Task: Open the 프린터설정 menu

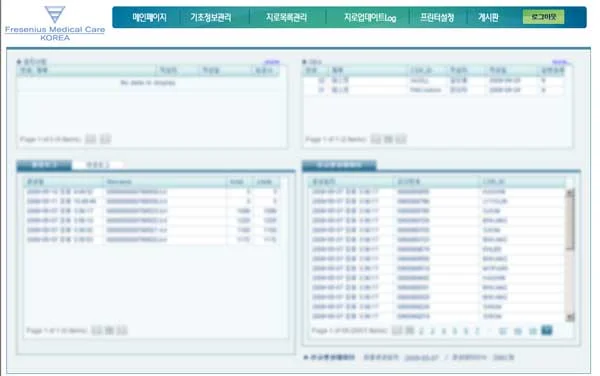Action: [x=437, y=17]
